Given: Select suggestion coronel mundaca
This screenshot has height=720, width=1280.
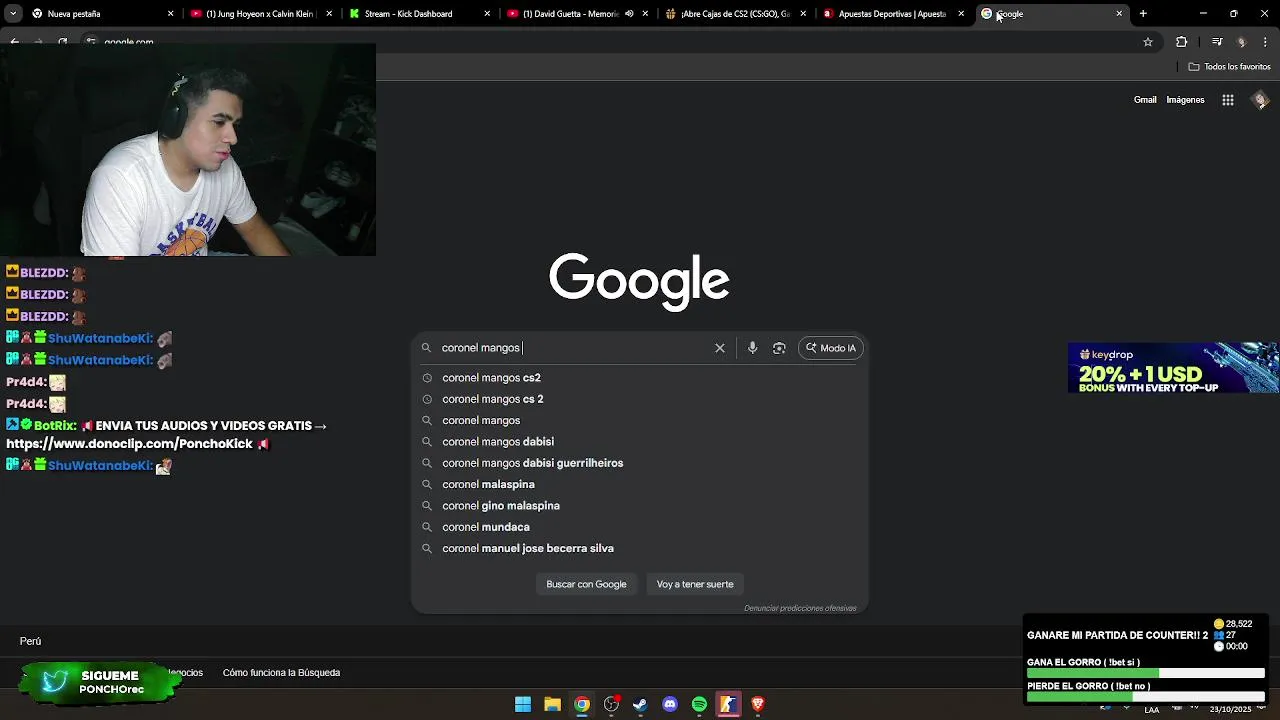Looking at the screenshot, I should (640, 527).
